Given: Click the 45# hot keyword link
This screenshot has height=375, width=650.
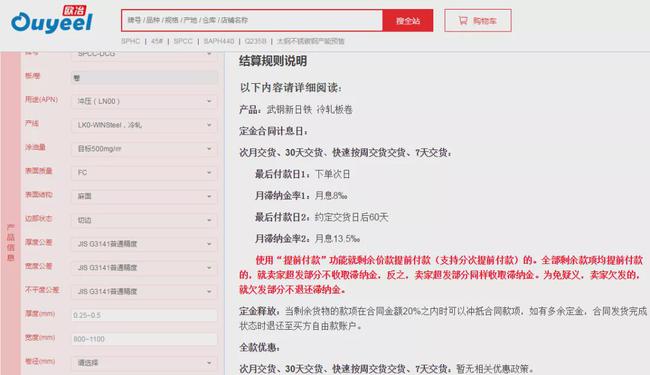Looking at the screenshot, I should click(157, 41).
